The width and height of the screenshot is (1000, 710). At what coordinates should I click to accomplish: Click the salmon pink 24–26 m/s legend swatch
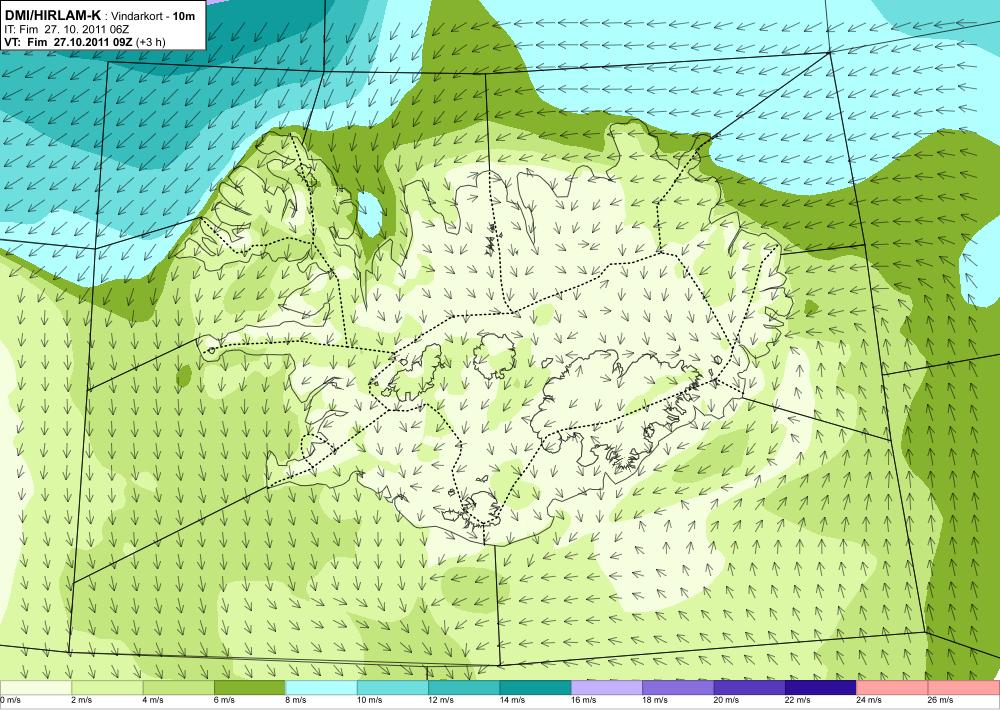pyautogui.click(x=893, y=688)
